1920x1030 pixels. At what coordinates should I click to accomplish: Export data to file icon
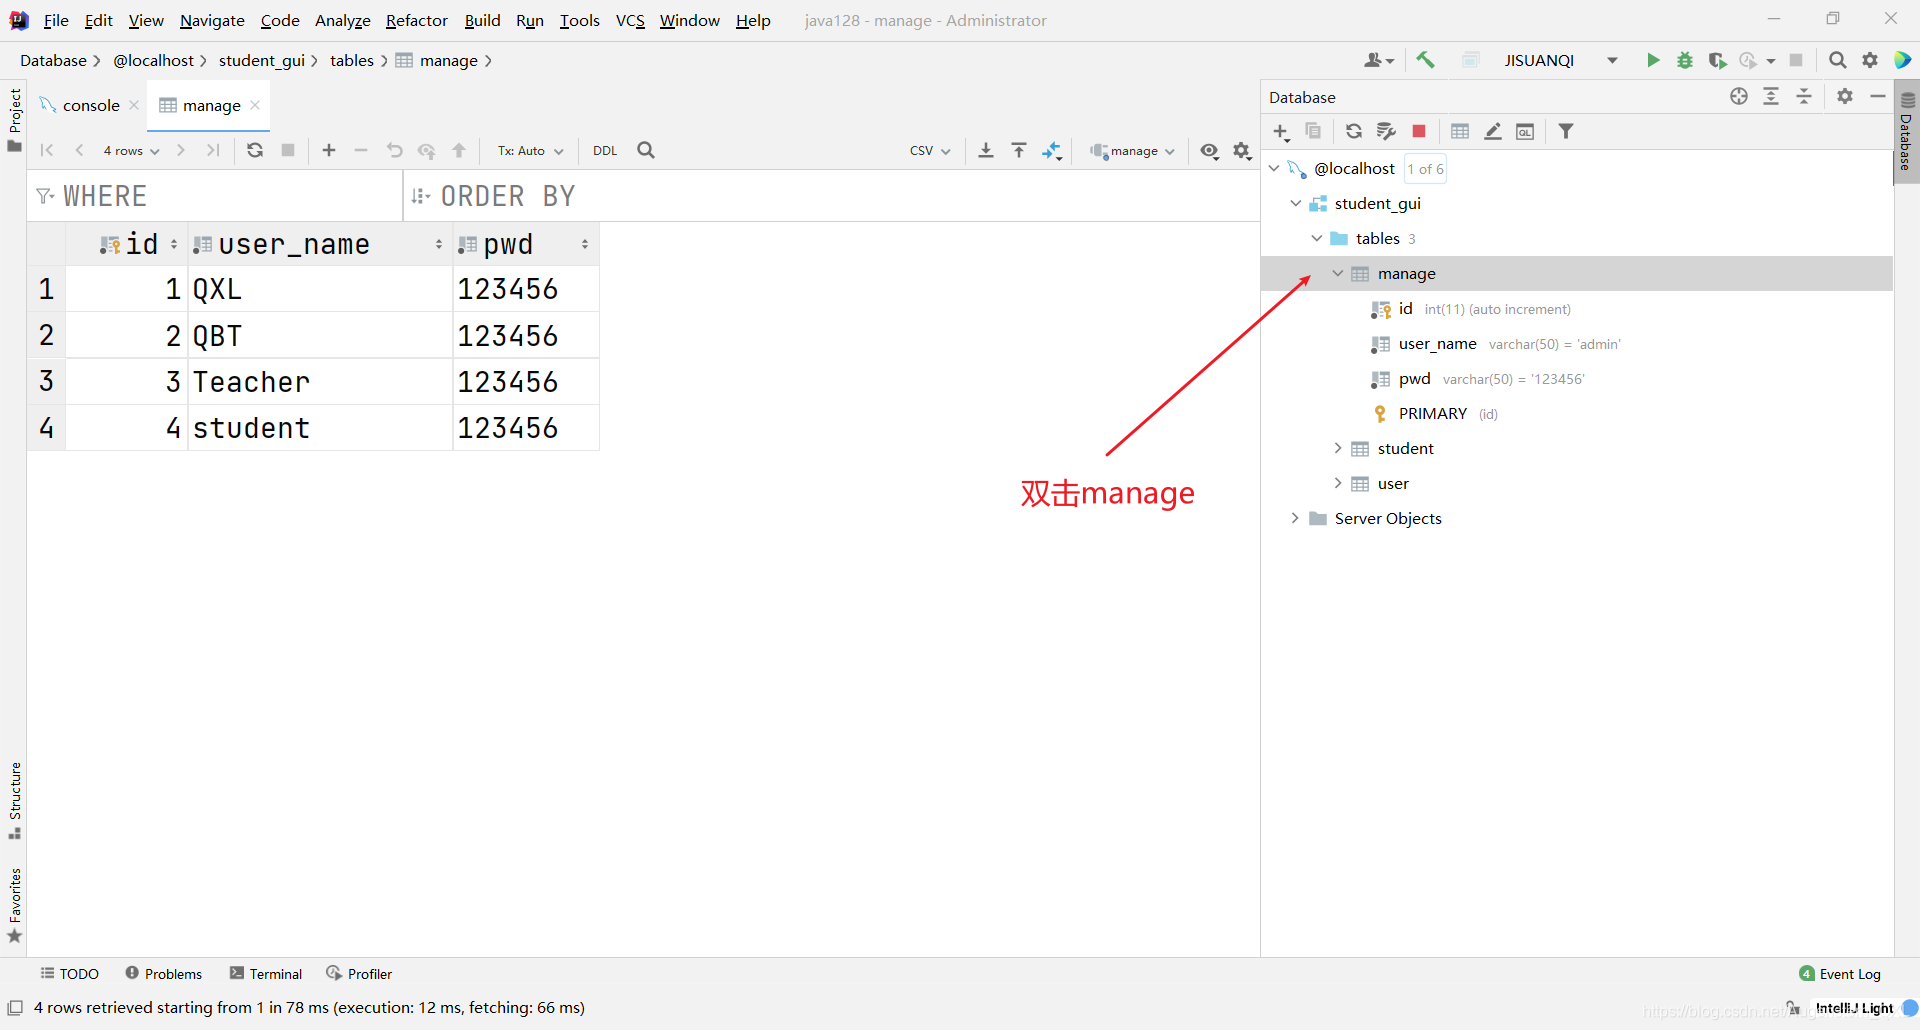coord(986,150)
